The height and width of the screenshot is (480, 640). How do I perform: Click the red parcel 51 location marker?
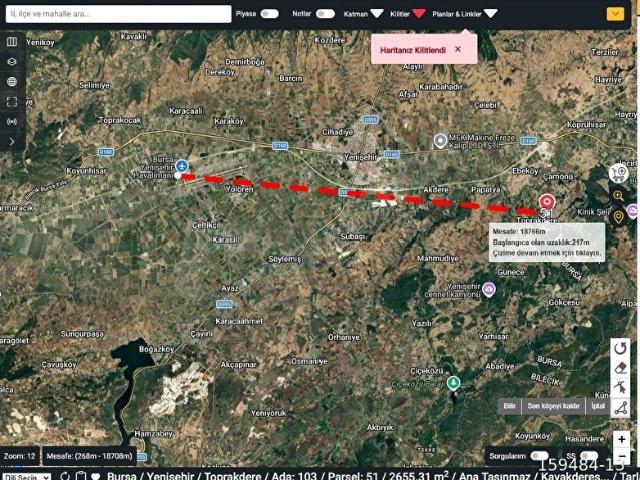click(547, 202)
